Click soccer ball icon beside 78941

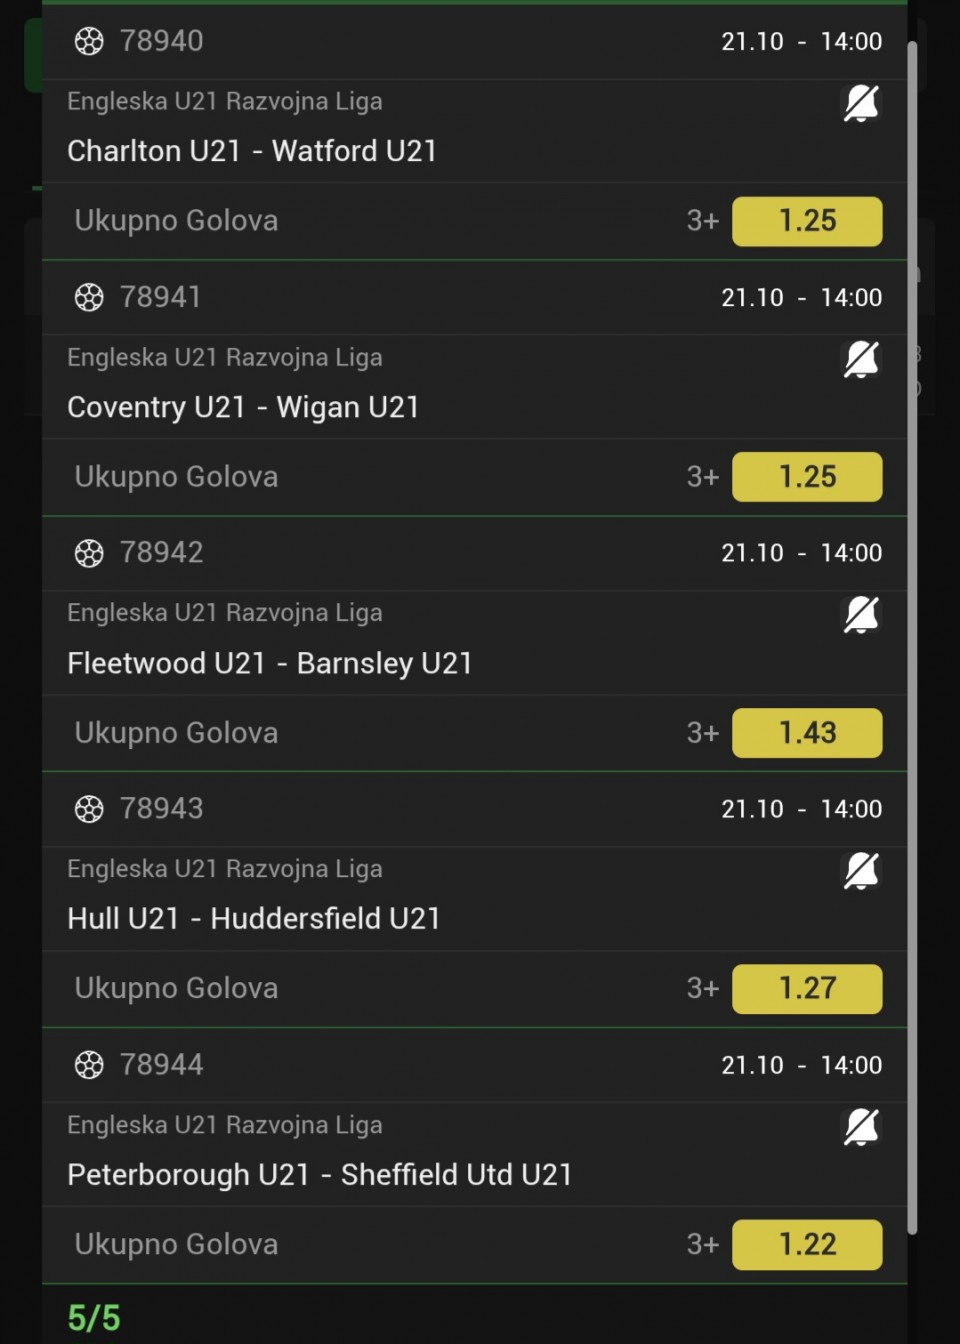(89, 297)
